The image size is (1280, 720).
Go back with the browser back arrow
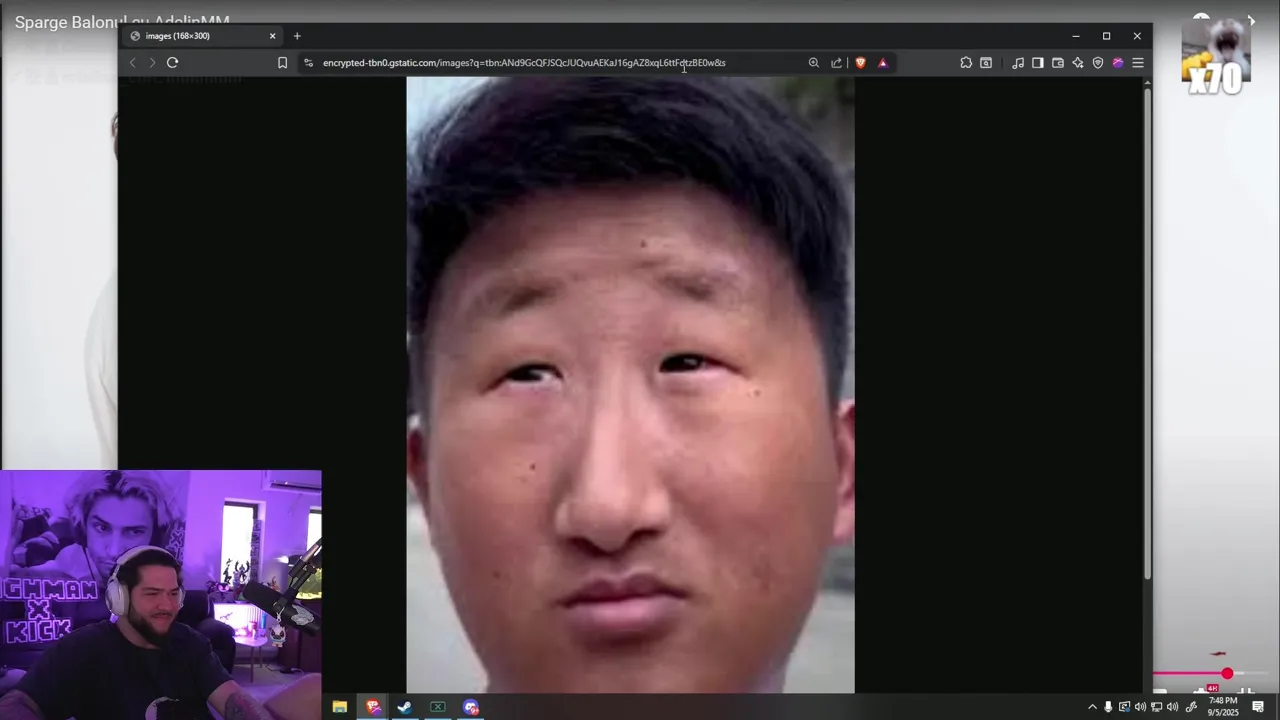(132, 62)
